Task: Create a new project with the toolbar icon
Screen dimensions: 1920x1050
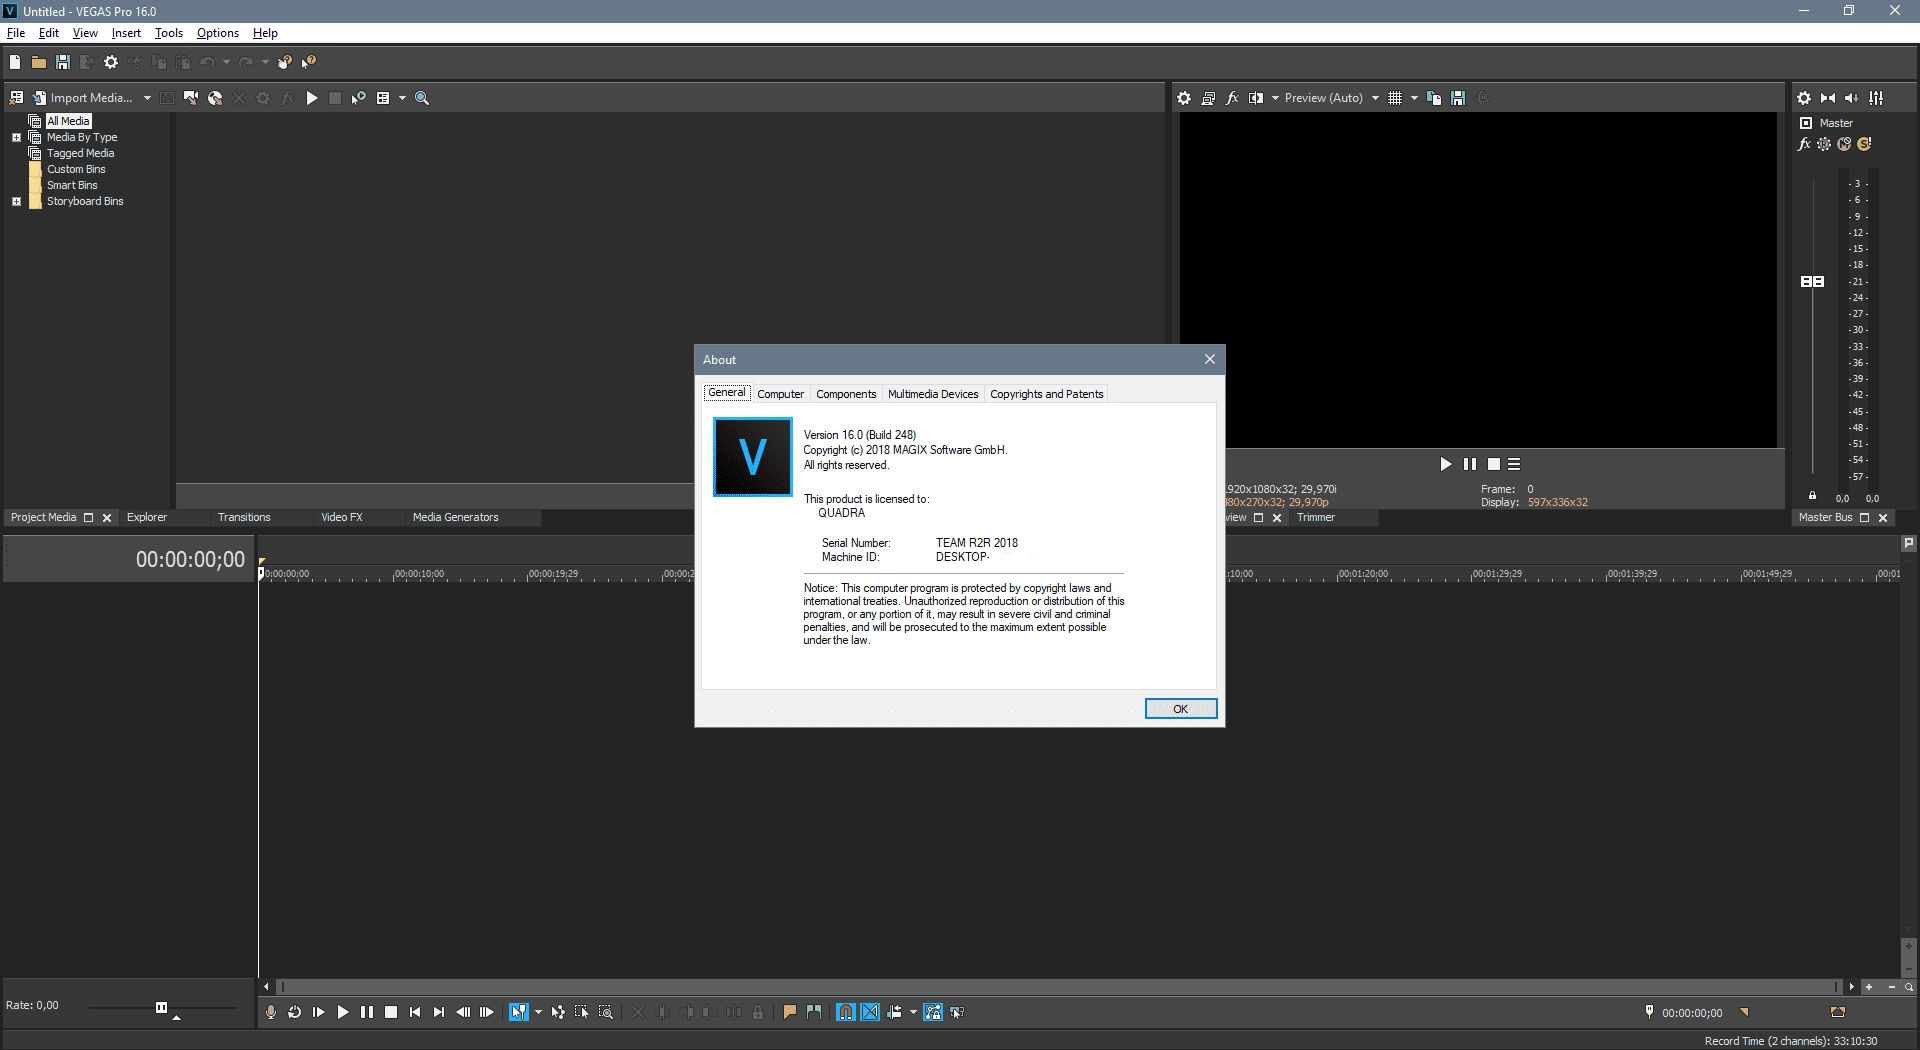Action: [x=15, y=62]
